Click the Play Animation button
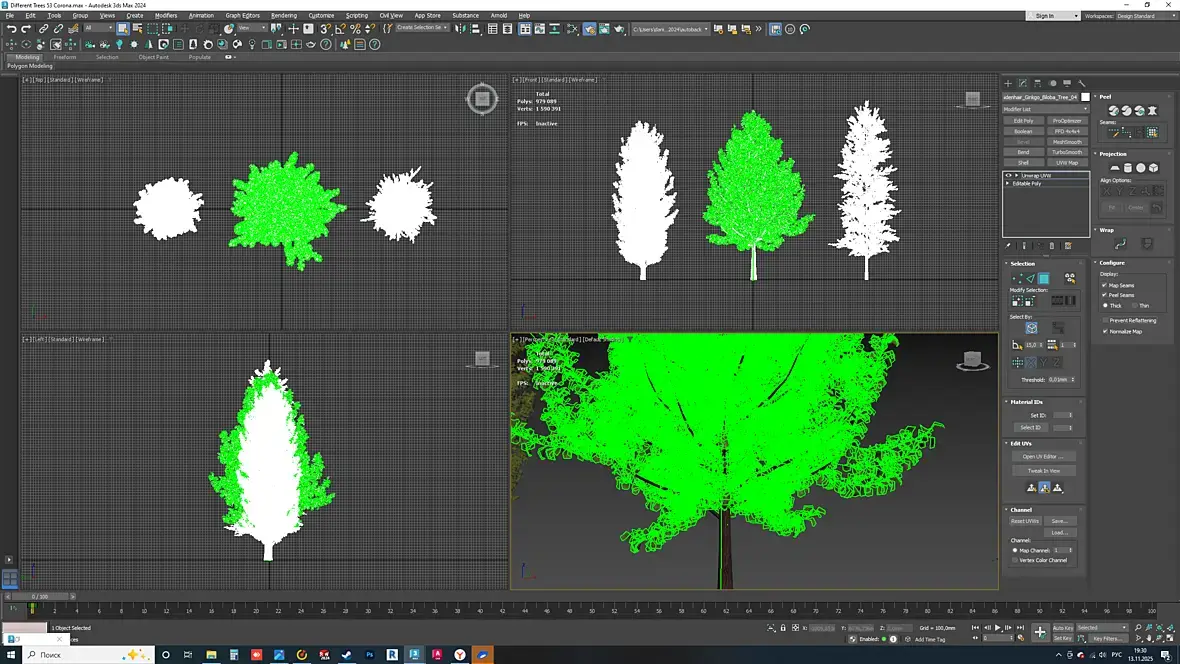This screenshot has width=1180, height=664. coord(997,627)
